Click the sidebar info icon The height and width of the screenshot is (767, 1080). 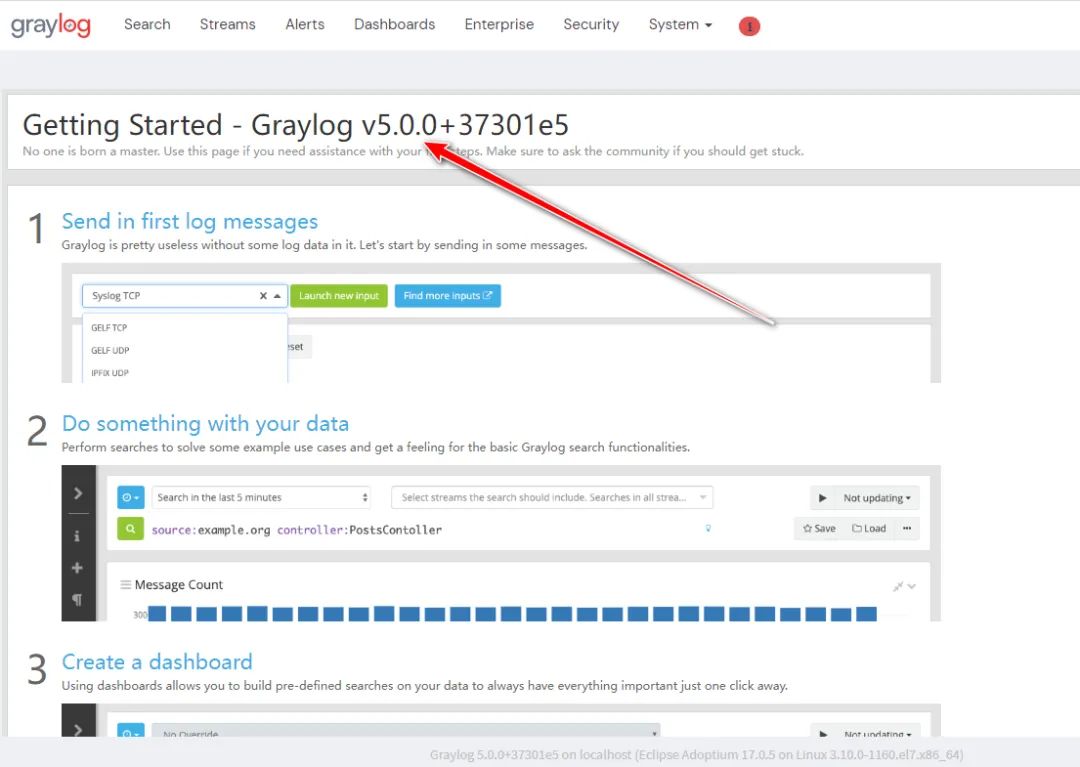click(x=79, y=536)
